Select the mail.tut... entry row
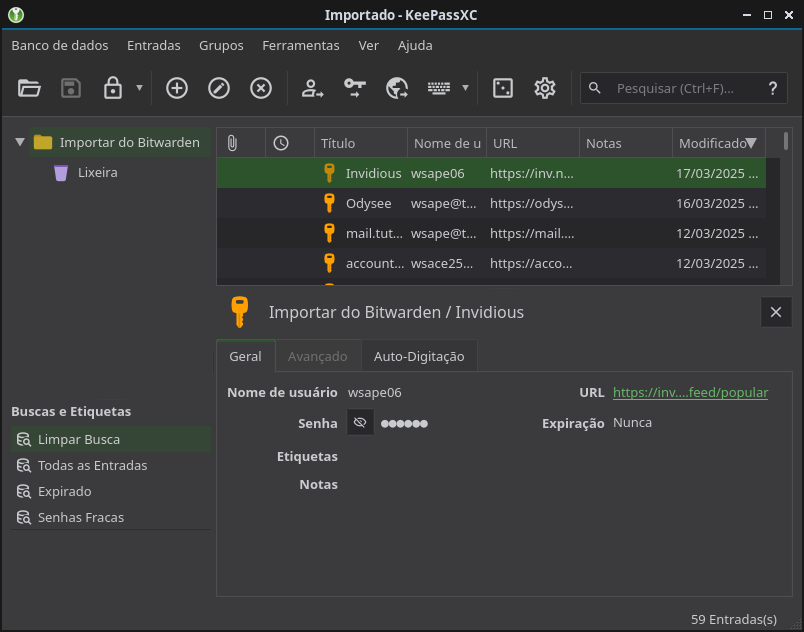 (x=491, y=233)
